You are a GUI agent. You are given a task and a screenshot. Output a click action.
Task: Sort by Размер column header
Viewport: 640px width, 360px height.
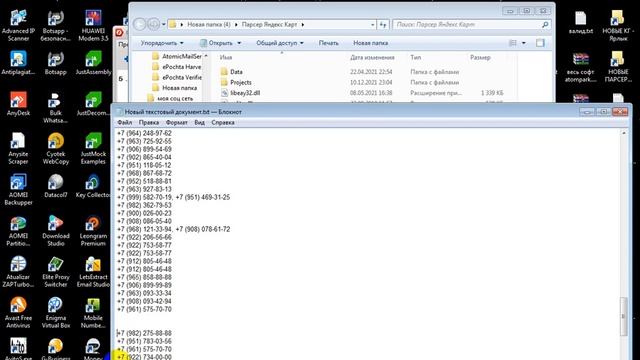click(480, 58)
